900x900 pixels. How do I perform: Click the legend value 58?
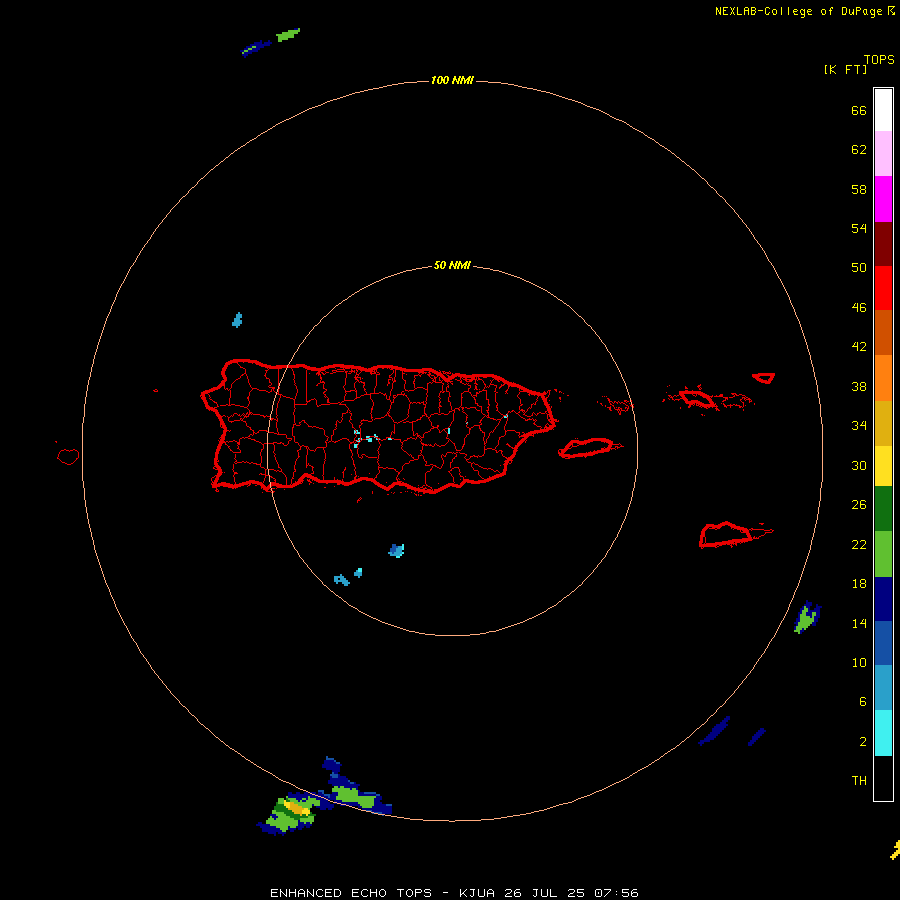(859, 189)
